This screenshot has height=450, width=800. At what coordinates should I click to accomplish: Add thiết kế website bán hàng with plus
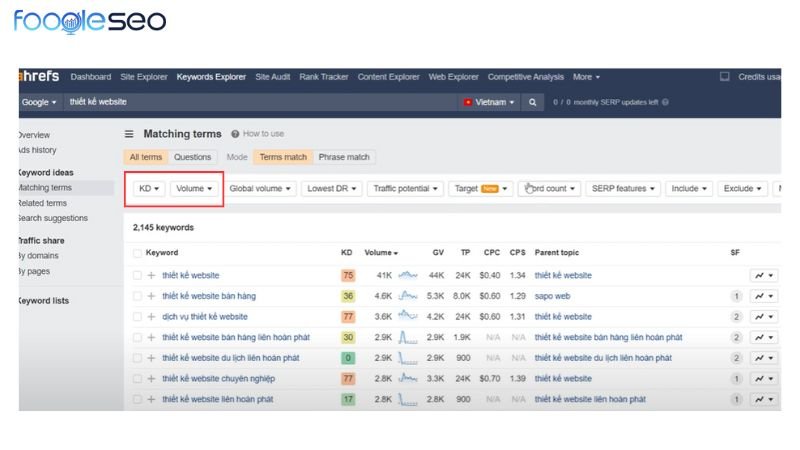coord(151,296)
